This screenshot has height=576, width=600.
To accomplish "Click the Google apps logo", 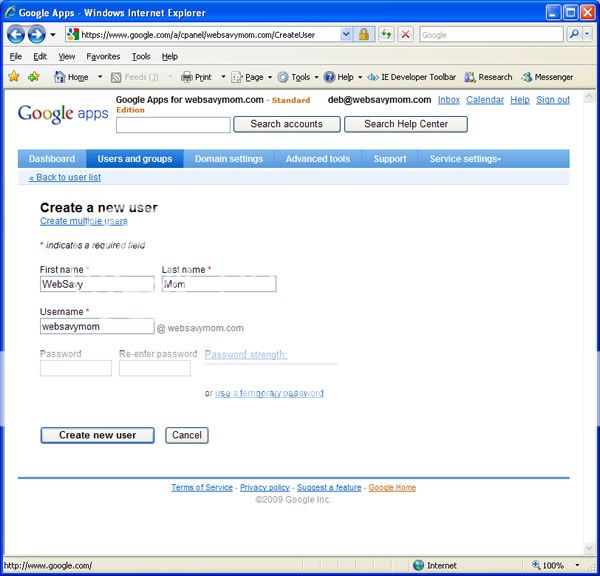I will tap(63, 113).
